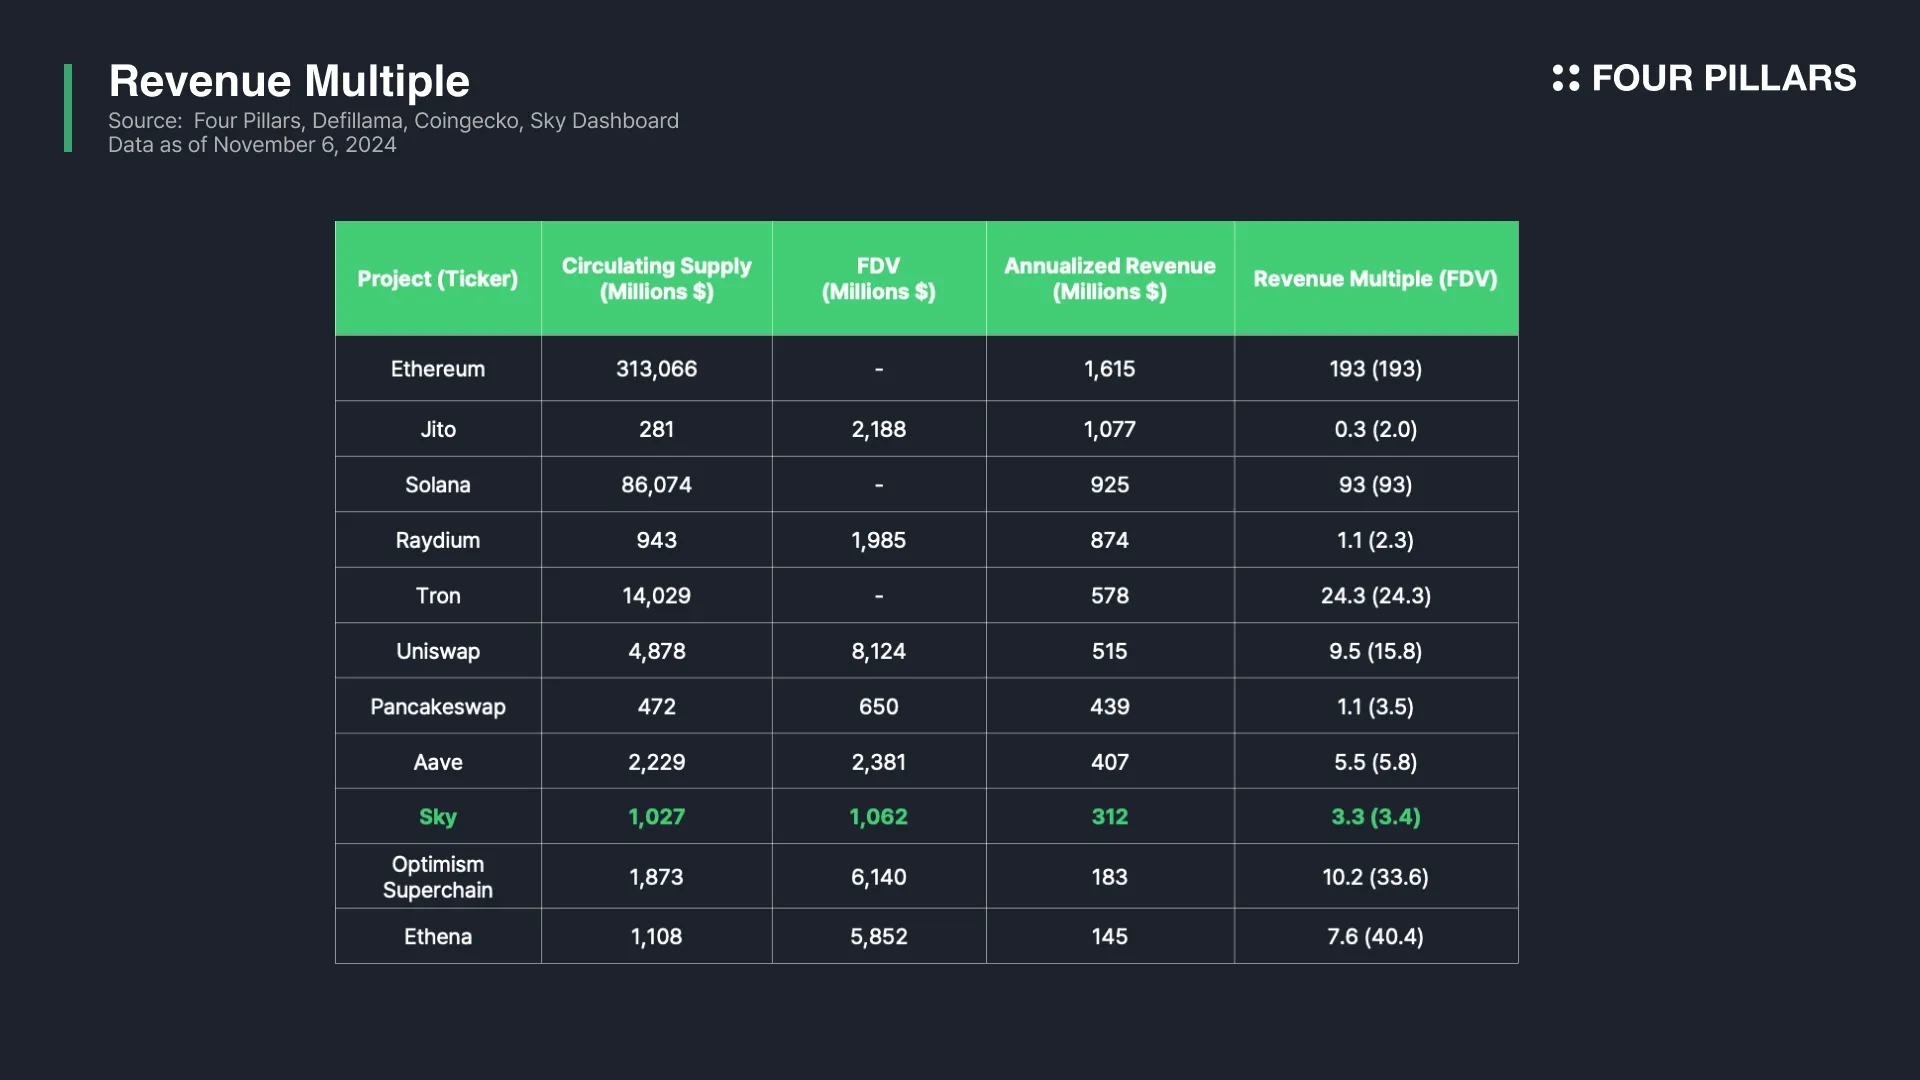Click the '9.5 (15.8)' multiple cell
The image size is (1920, 1080).
point(1376,651)
